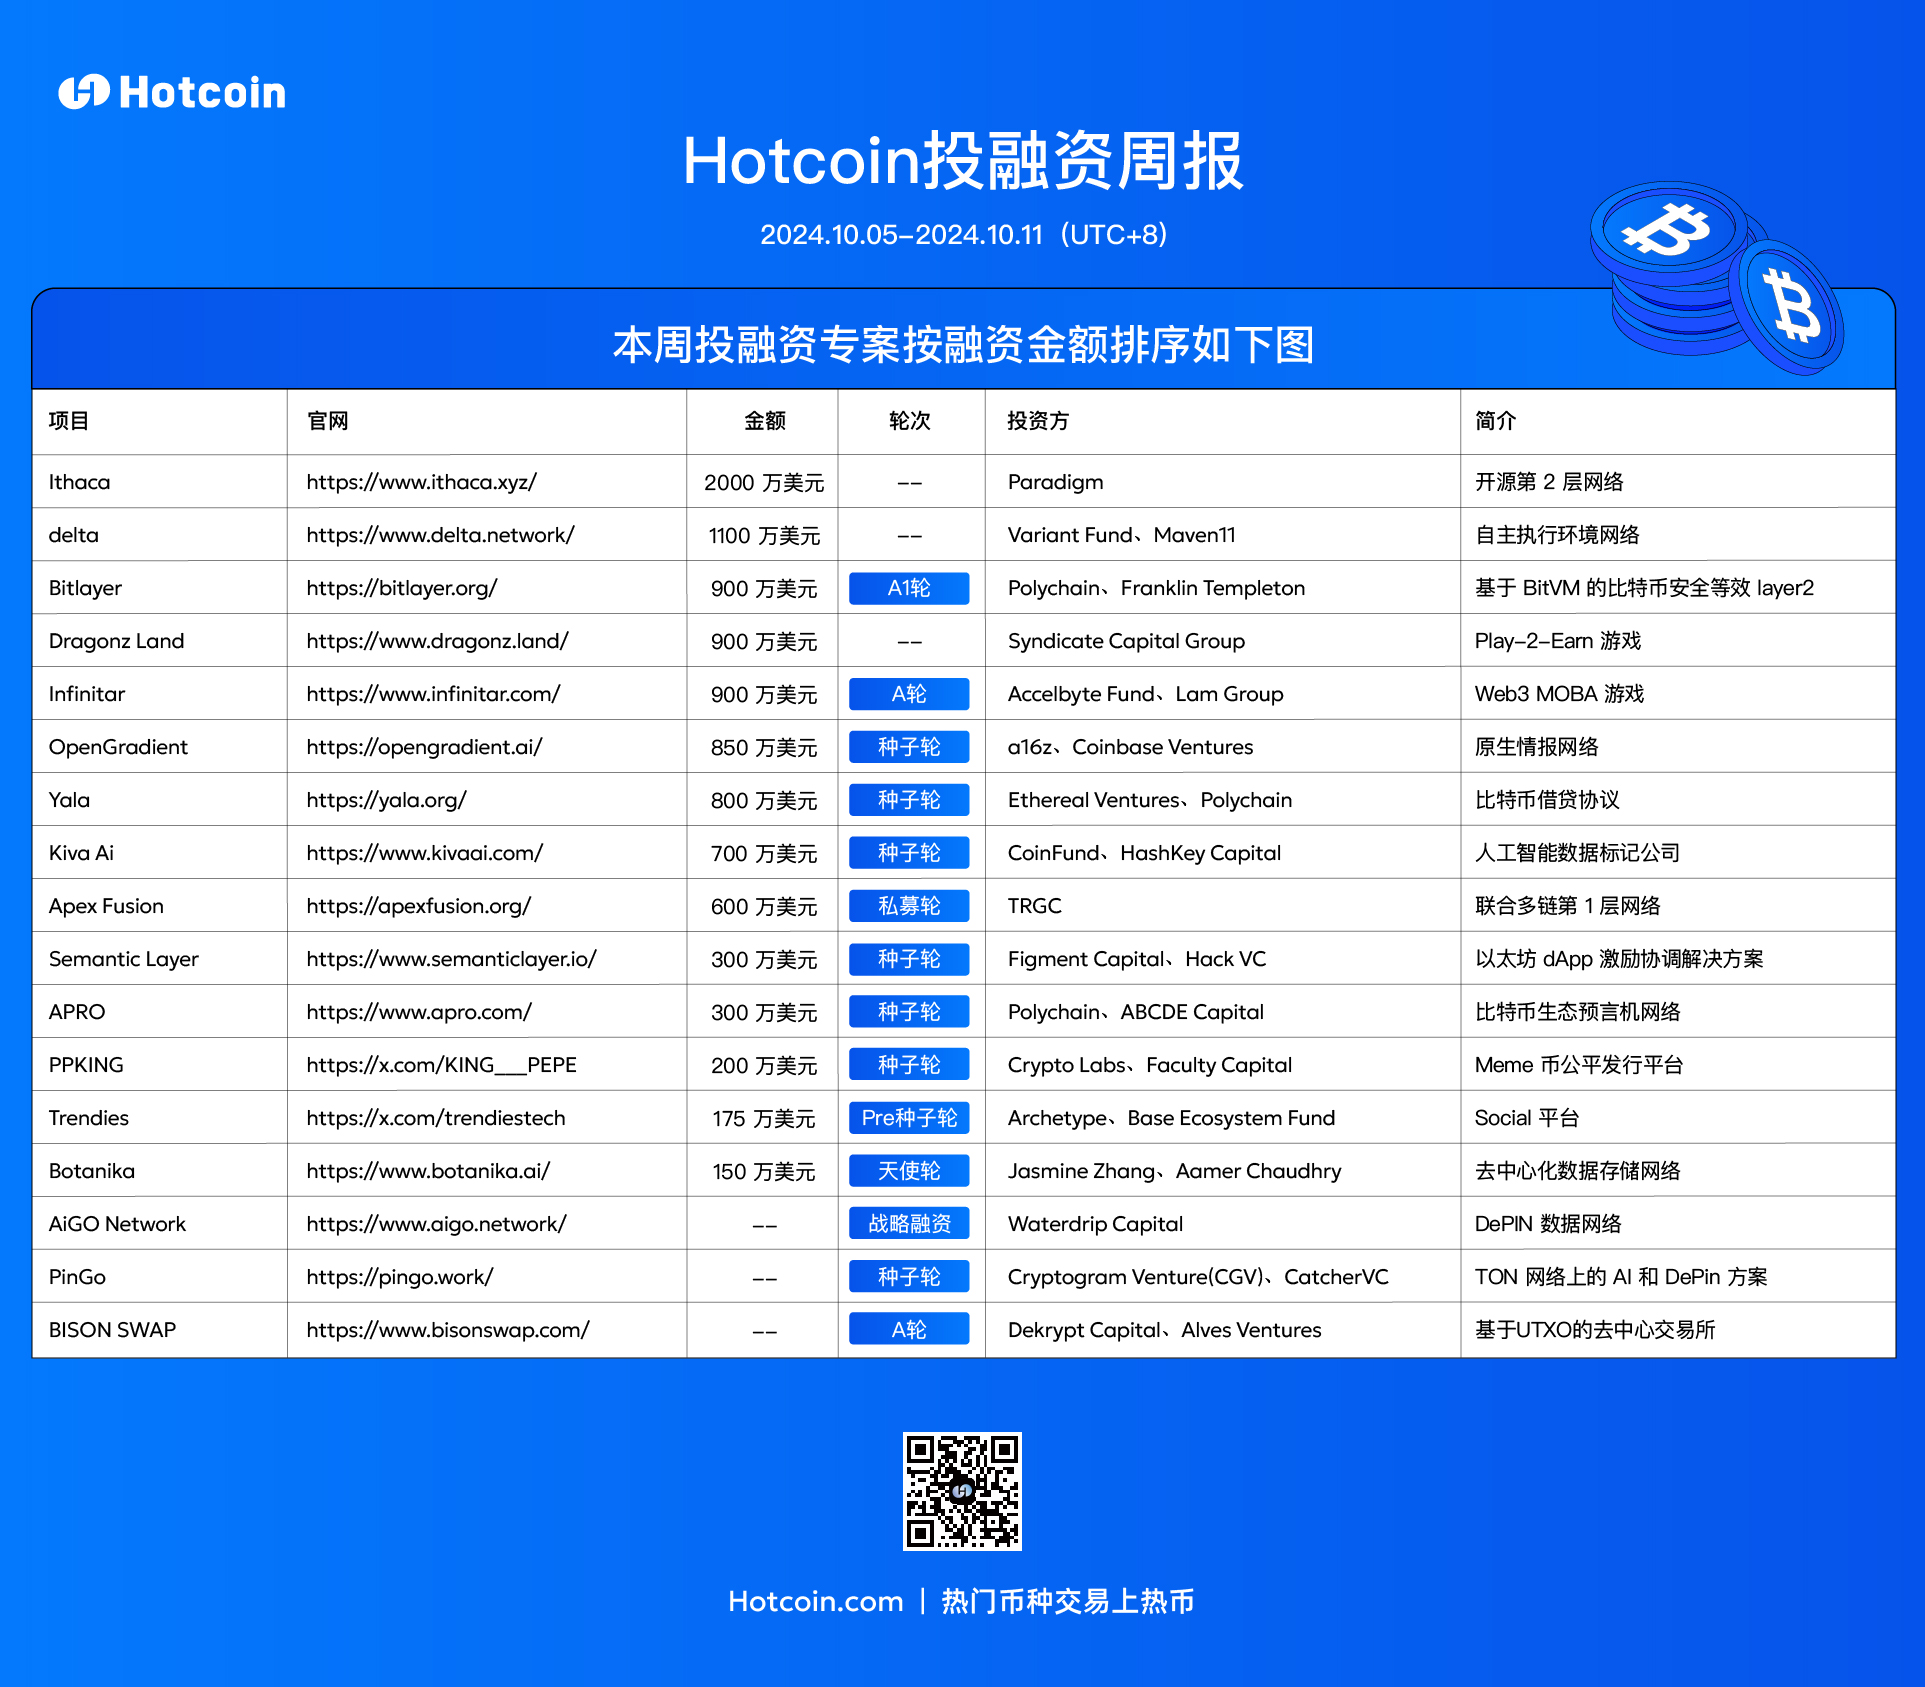Click the bitcoin coin stack graphic
Viewport: 1925px width, 1687px height.
1716,277
